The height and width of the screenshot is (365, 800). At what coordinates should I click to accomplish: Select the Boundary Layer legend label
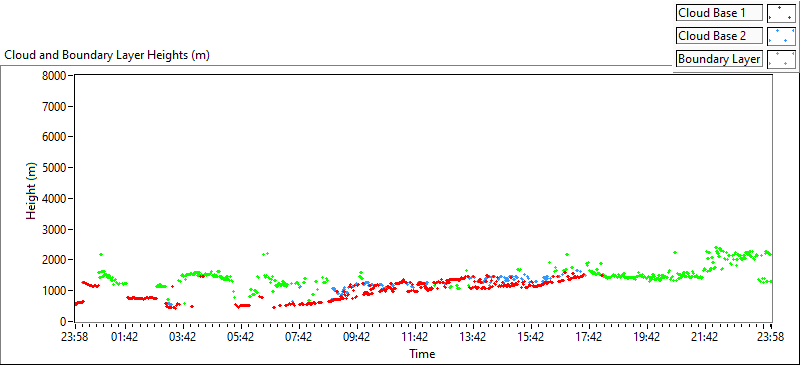(719, 59)
